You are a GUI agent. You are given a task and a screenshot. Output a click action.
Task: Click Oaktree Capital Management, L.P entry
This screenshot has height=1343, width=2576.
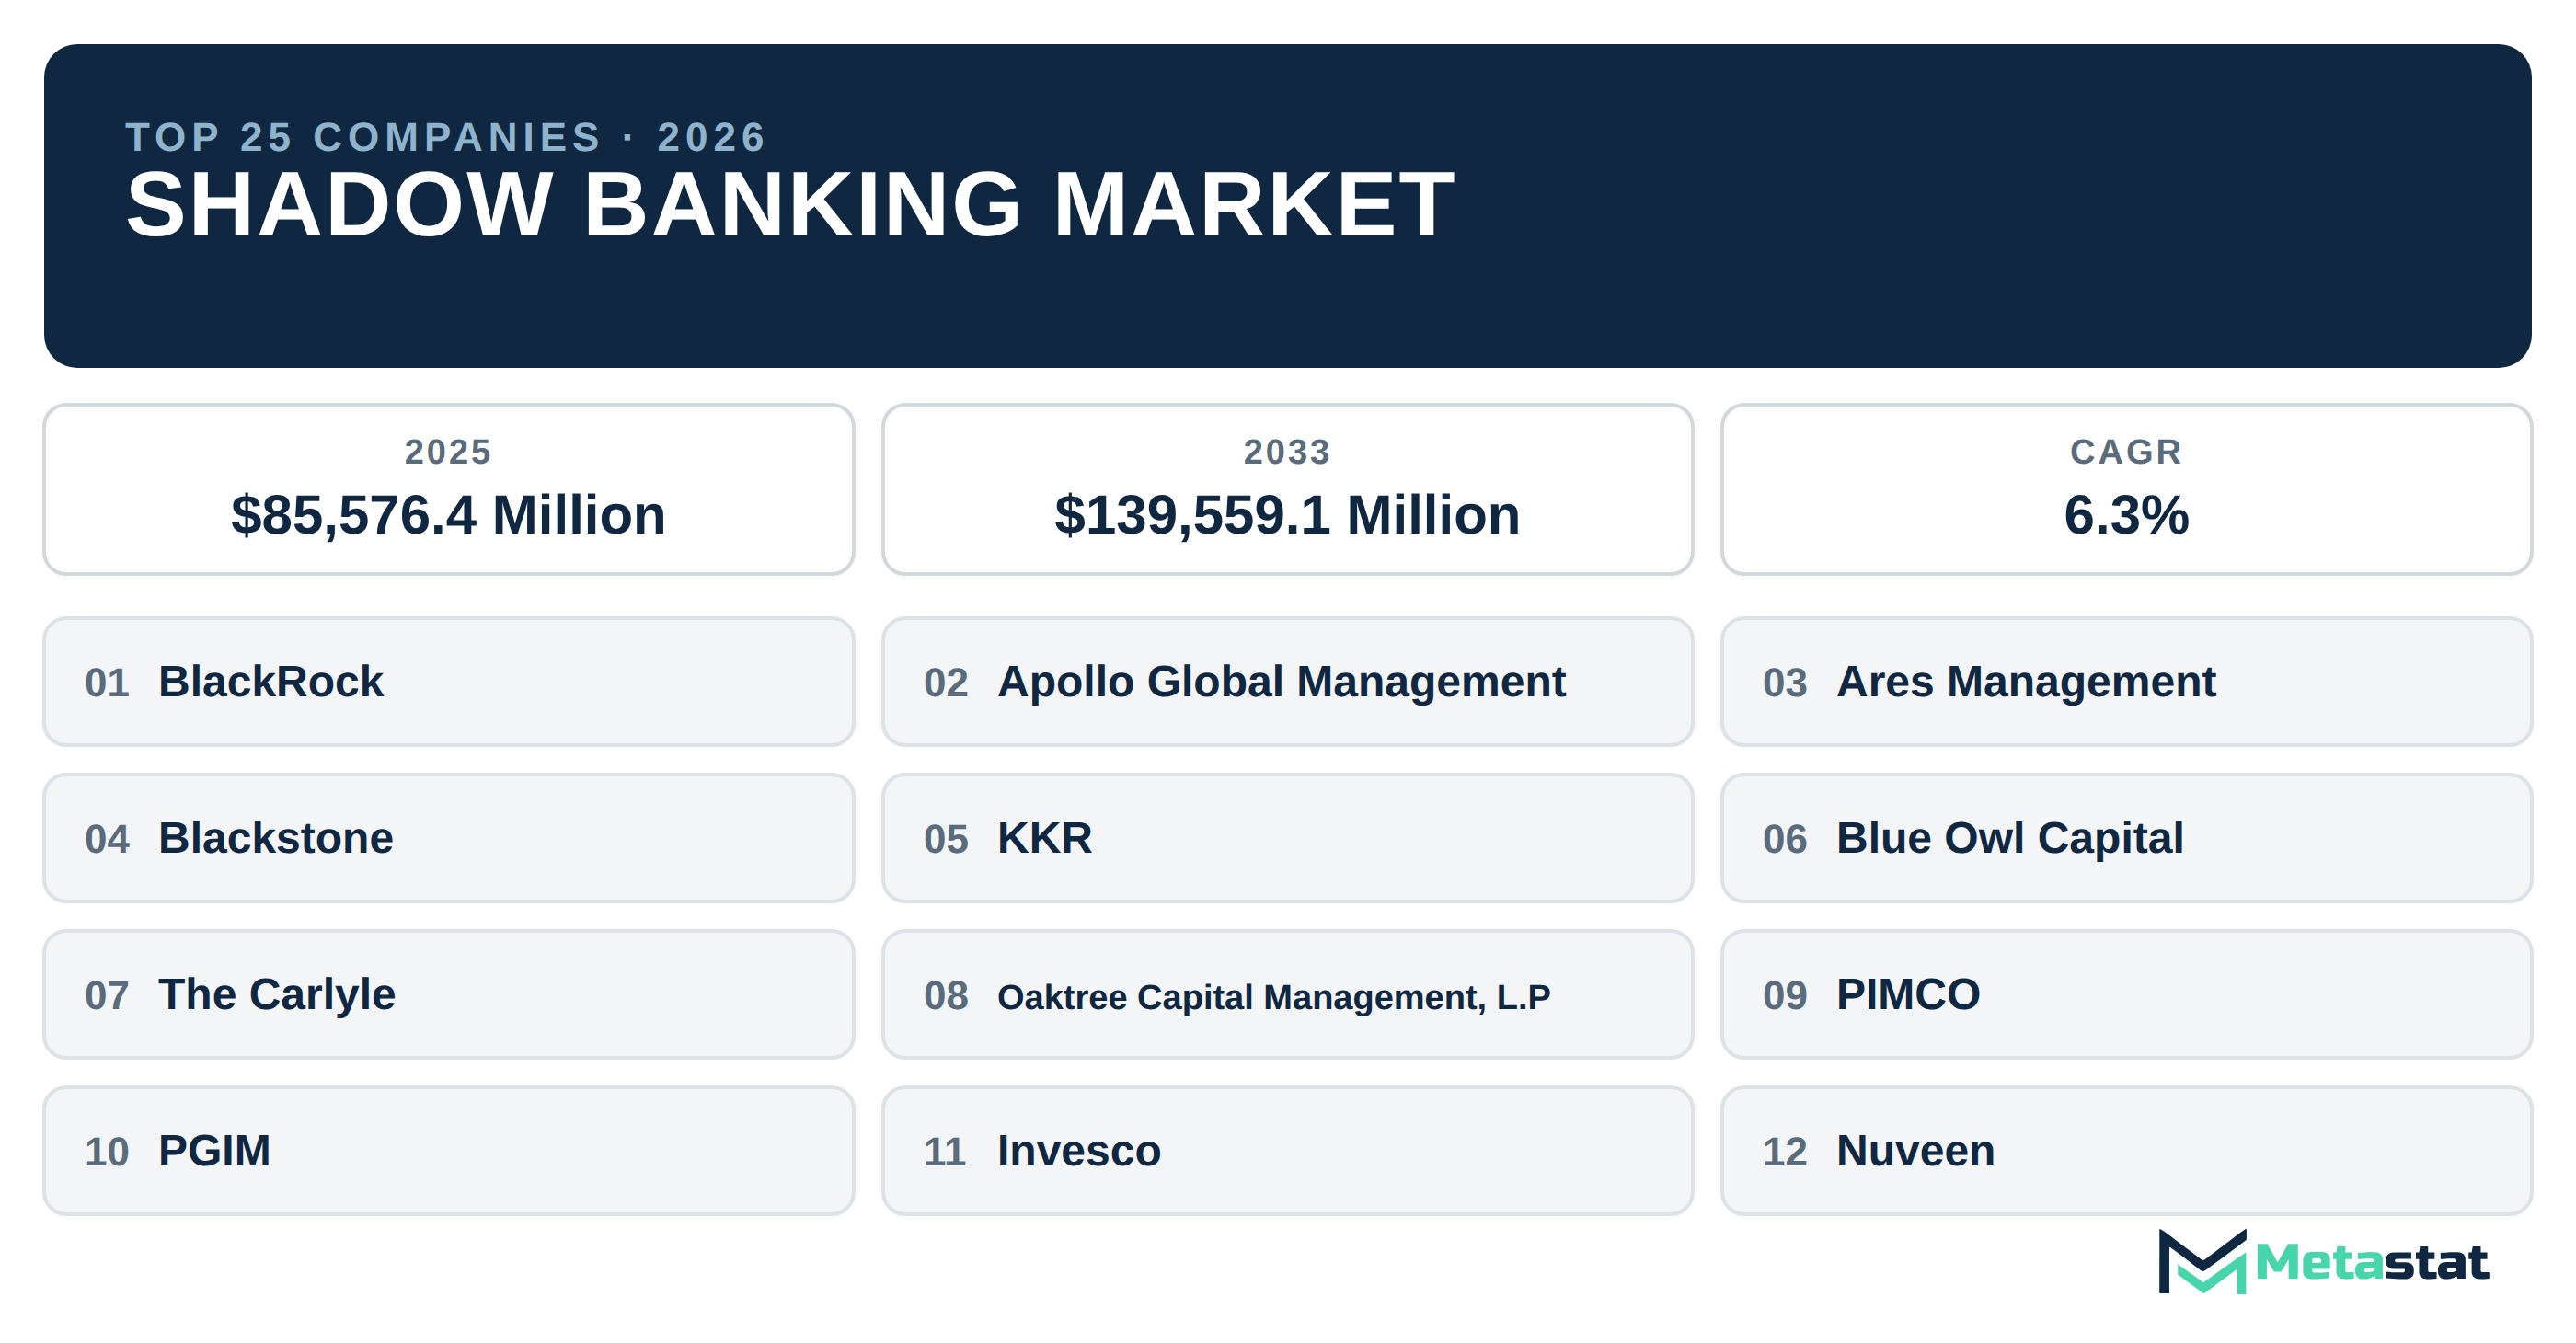pyautogui.click(x=1287, y=995)
